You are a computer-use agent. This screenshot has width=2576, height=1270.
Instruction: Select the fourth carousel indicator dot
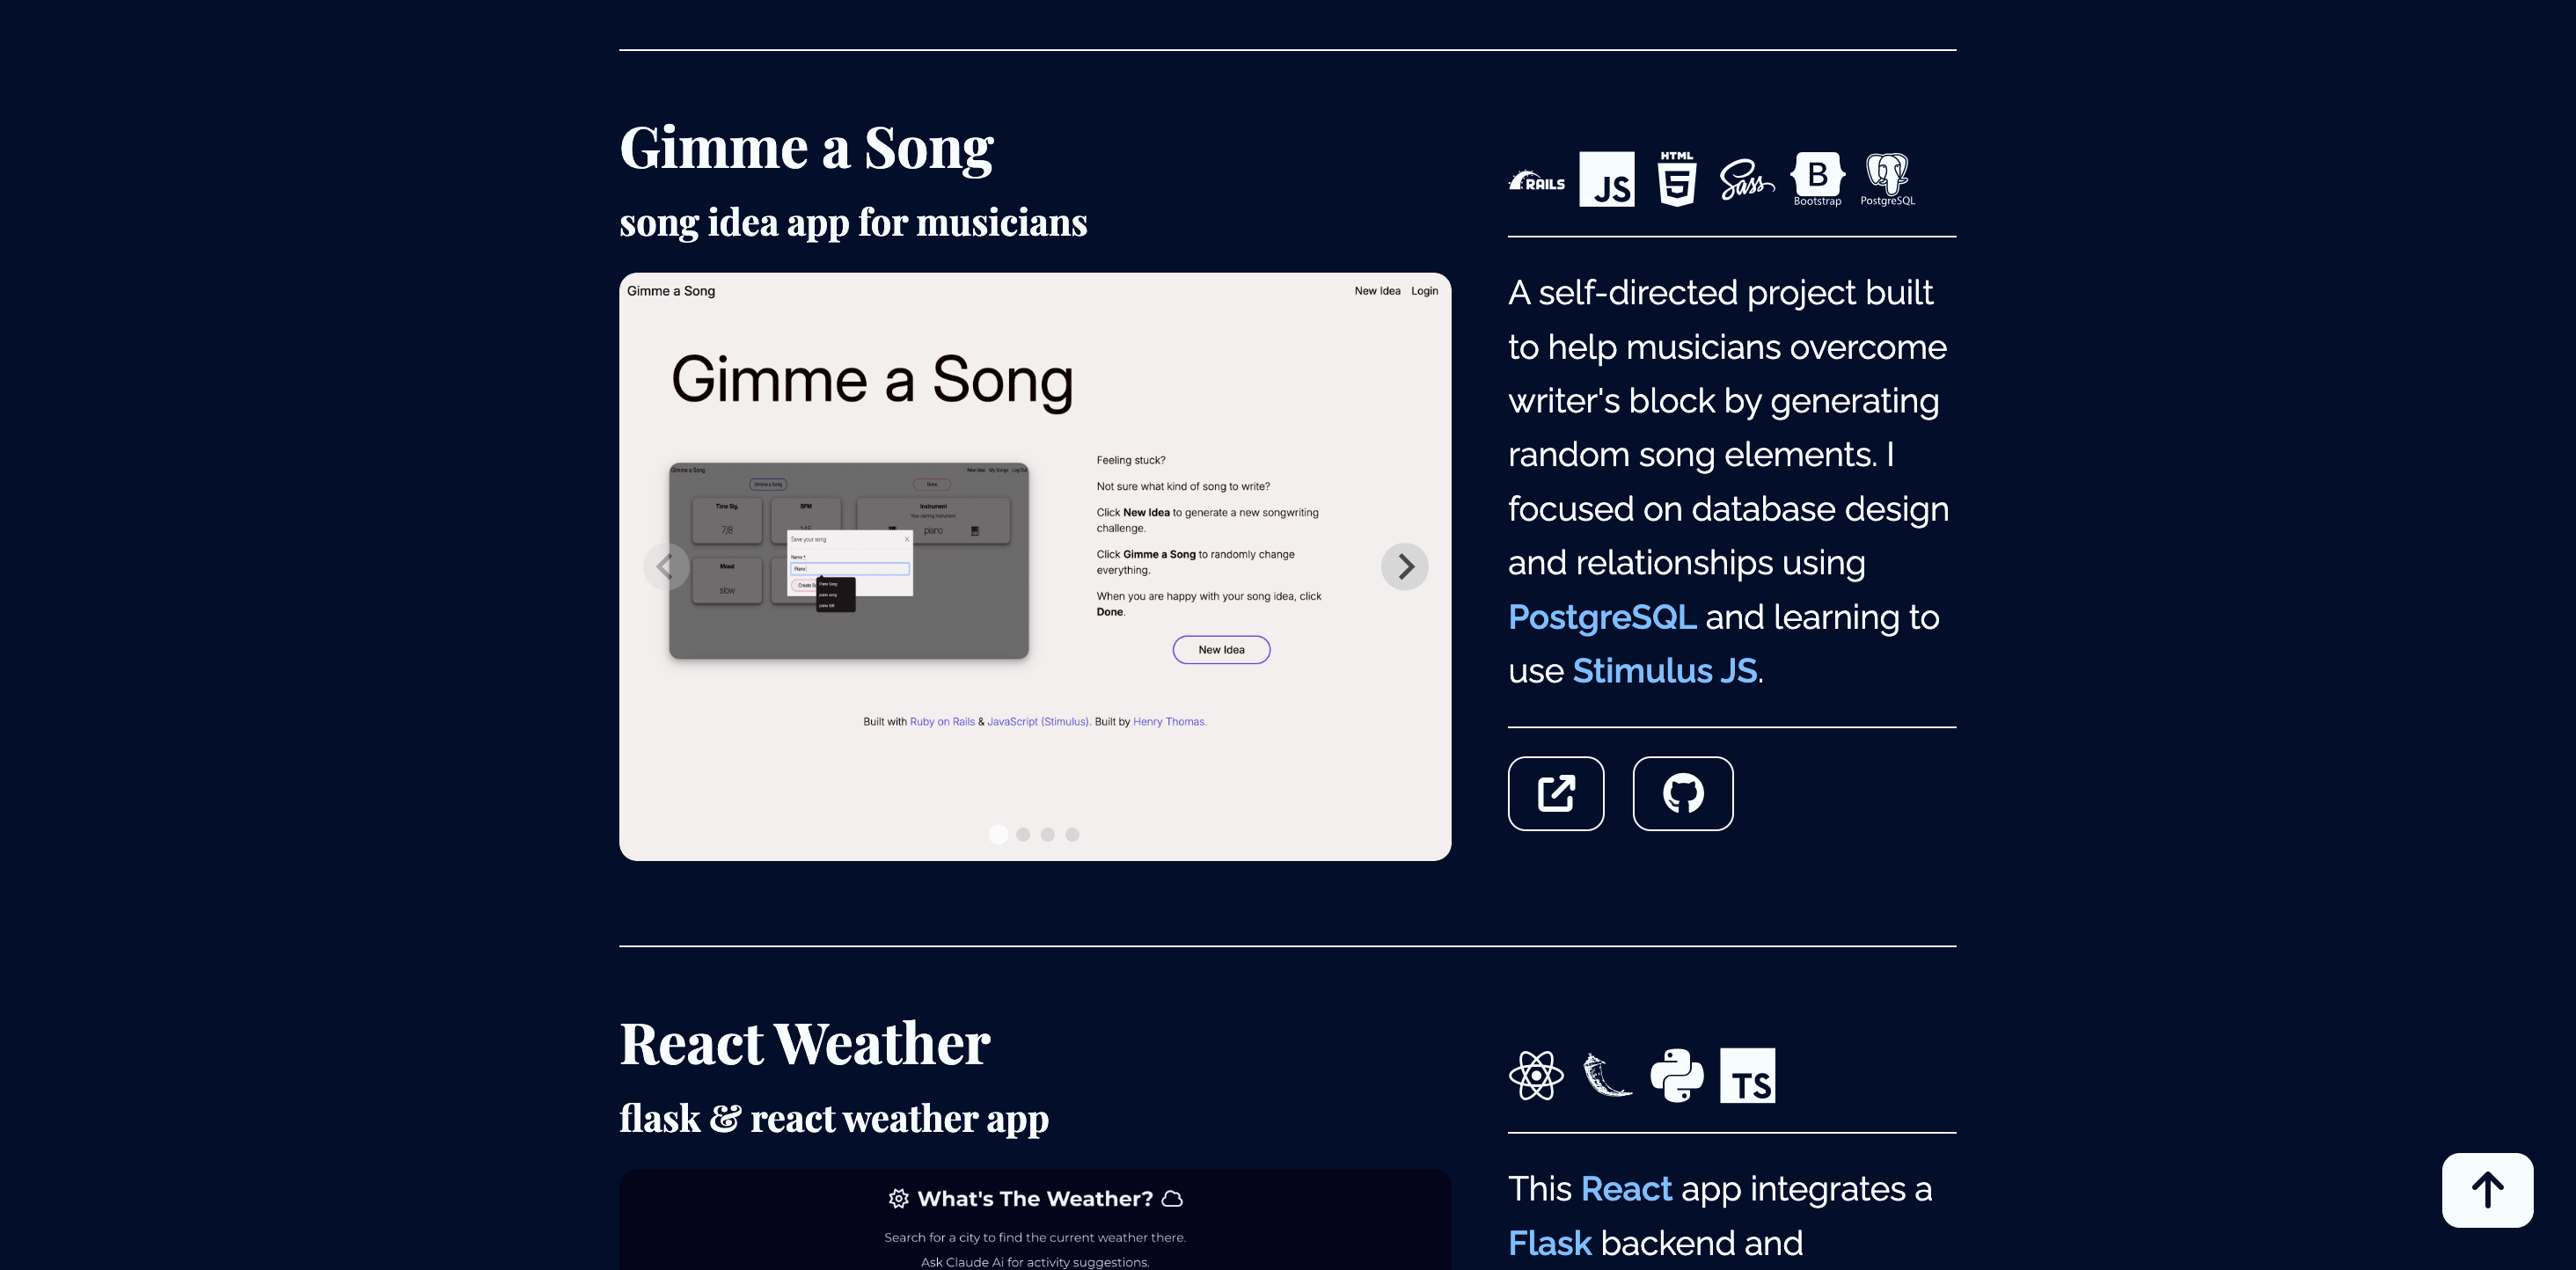pyautogui.click(x=1072, y=834)
